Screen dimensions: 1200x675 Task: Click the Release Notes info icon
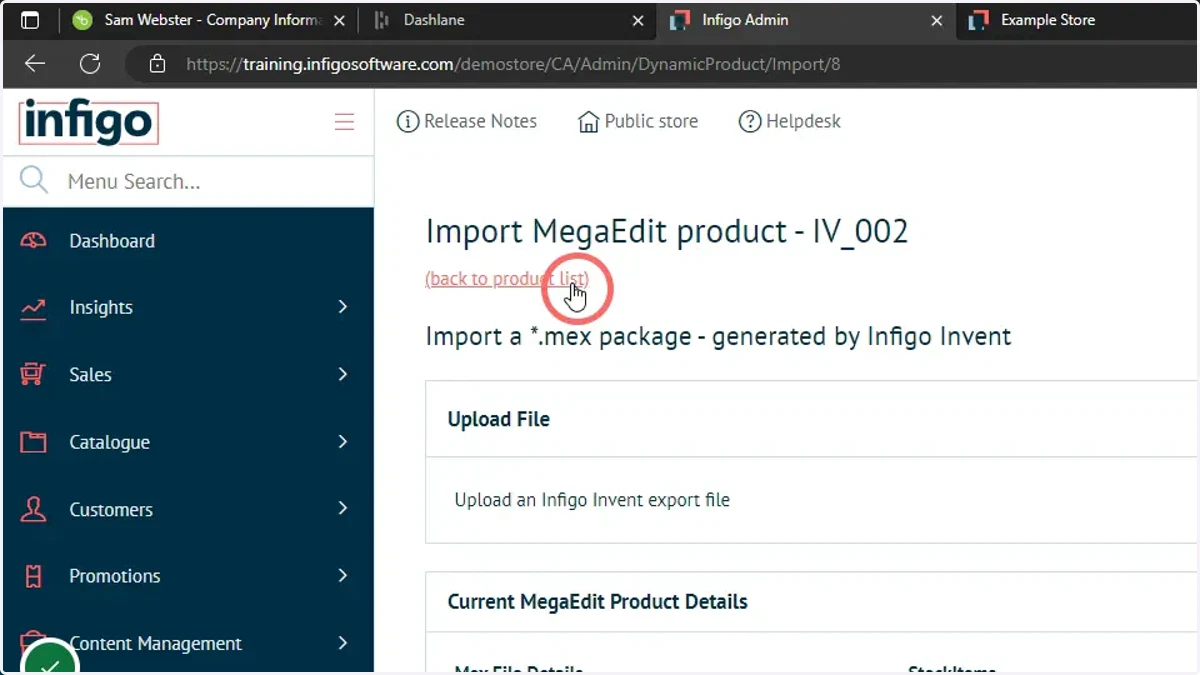pos(408,122)
